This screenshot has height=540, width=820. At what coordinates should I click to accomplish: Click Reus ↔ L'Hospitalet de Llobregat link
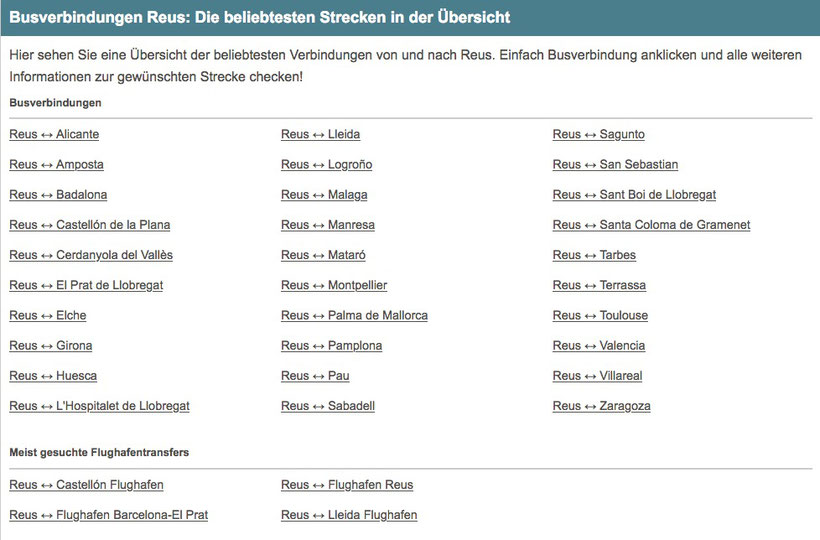tap(99, 406)
